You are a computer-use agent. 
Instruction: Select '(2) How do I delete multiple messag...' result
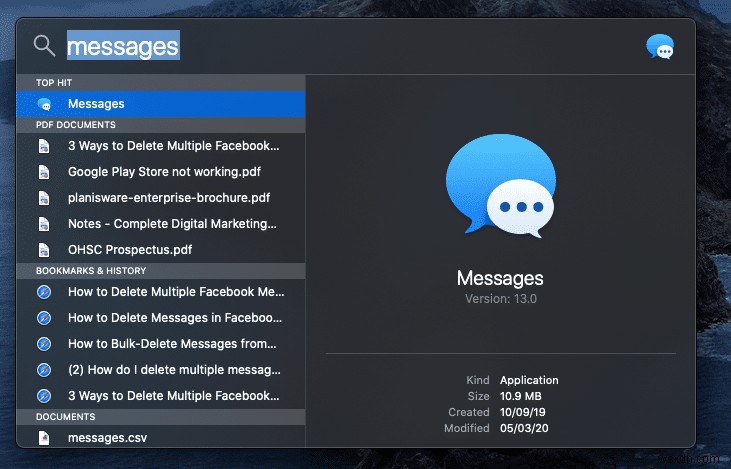click(x=161, y=370)
